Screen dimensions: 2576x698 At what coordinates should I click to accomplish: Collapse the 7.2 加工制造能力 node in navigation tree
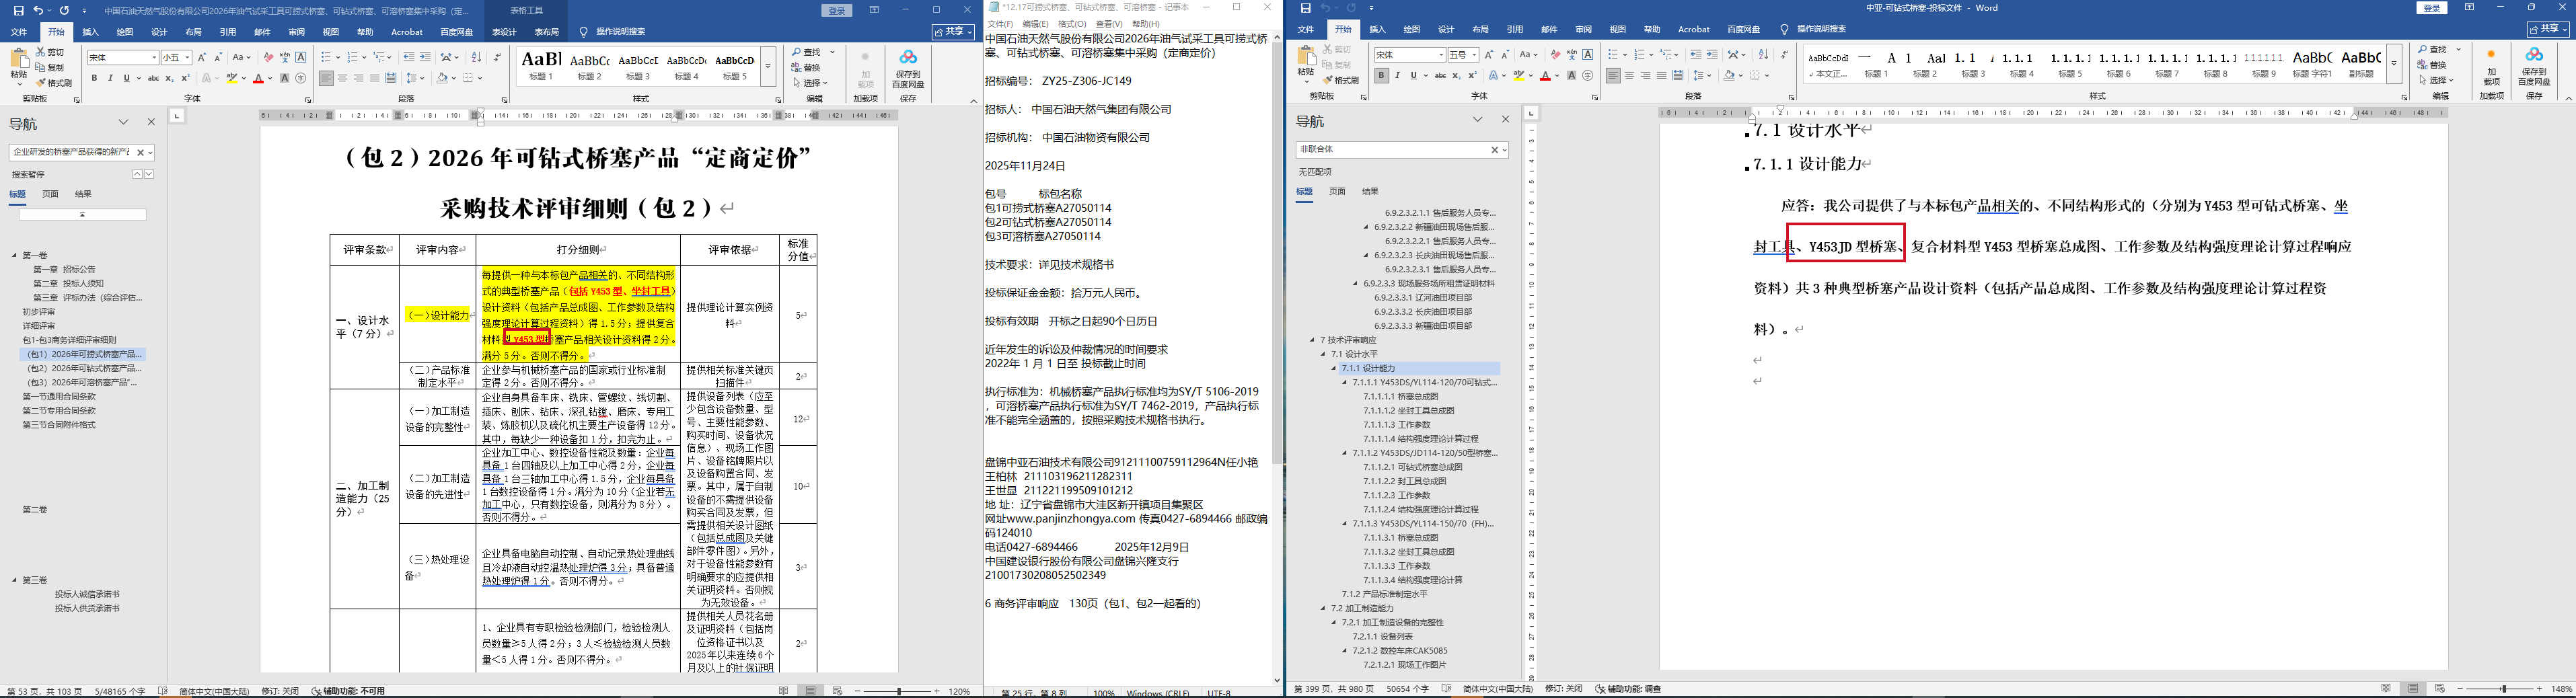[x=1323, y=608]
